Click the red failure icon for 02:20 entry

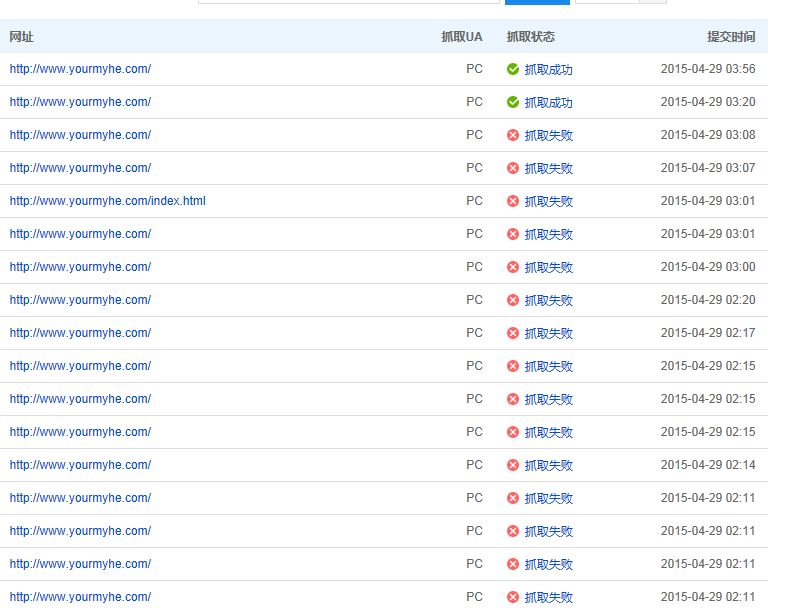[x=513, y=300]
